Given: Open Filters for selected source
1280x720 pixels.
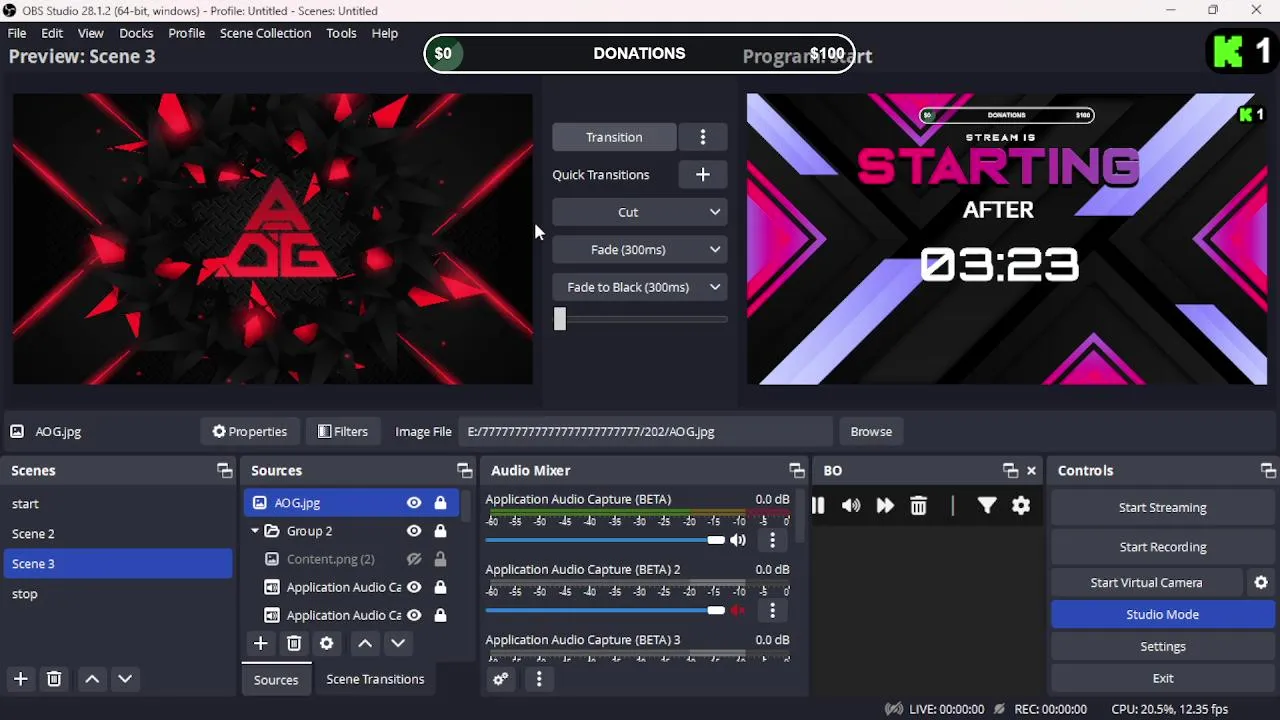Looking at the screenshot, I should [x=343, y=431].
